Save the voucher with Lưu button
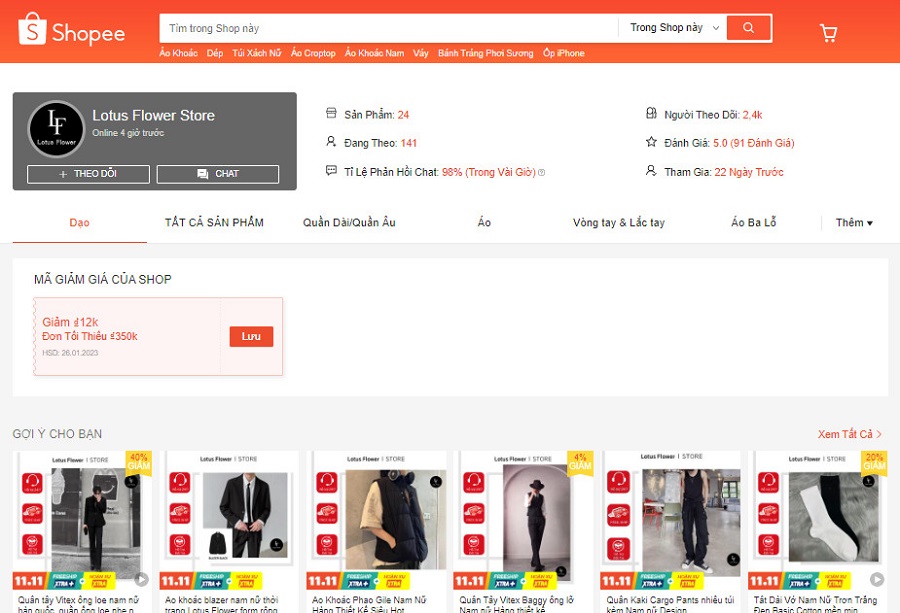The image size is (900, 613). 251,336
